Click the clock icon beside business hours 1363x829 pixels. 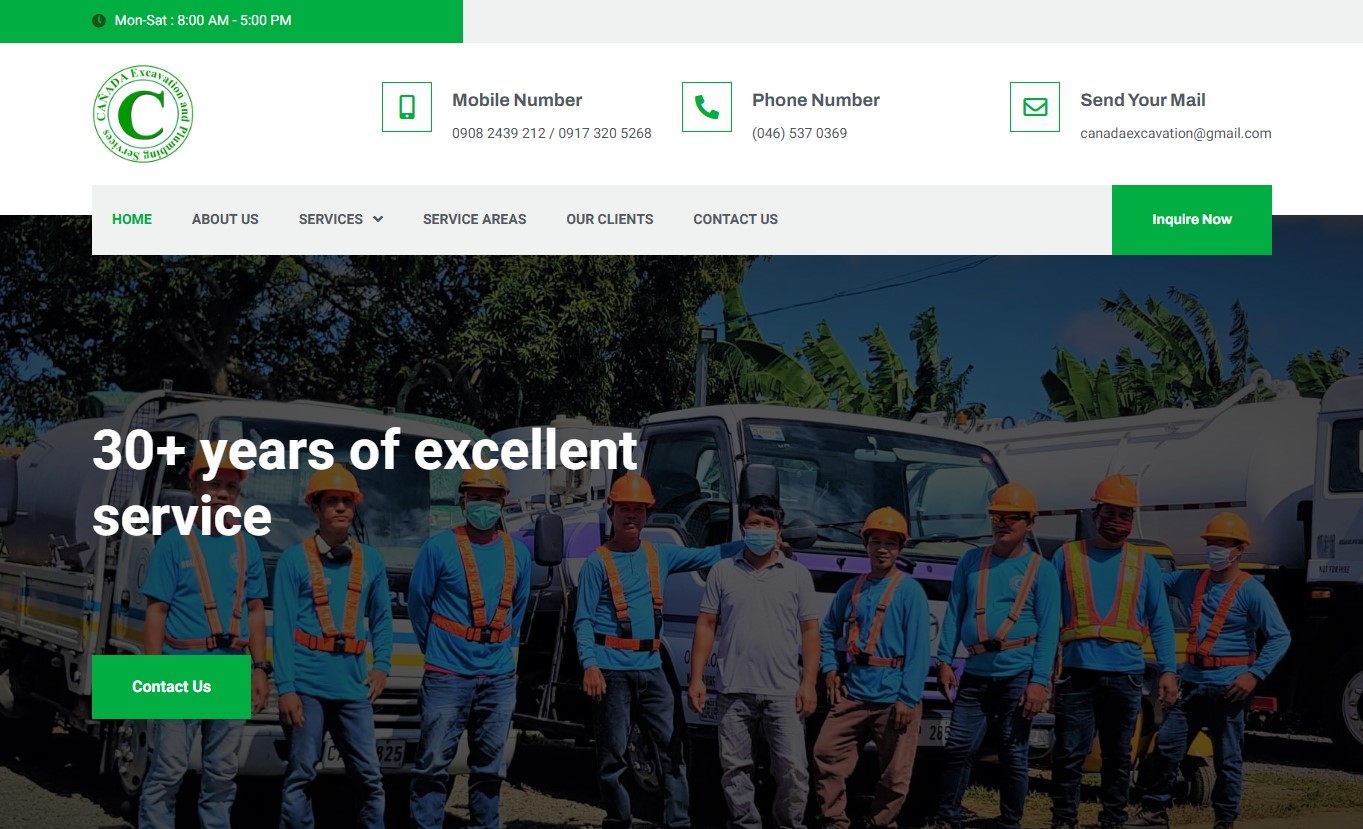tap(99, 20)
